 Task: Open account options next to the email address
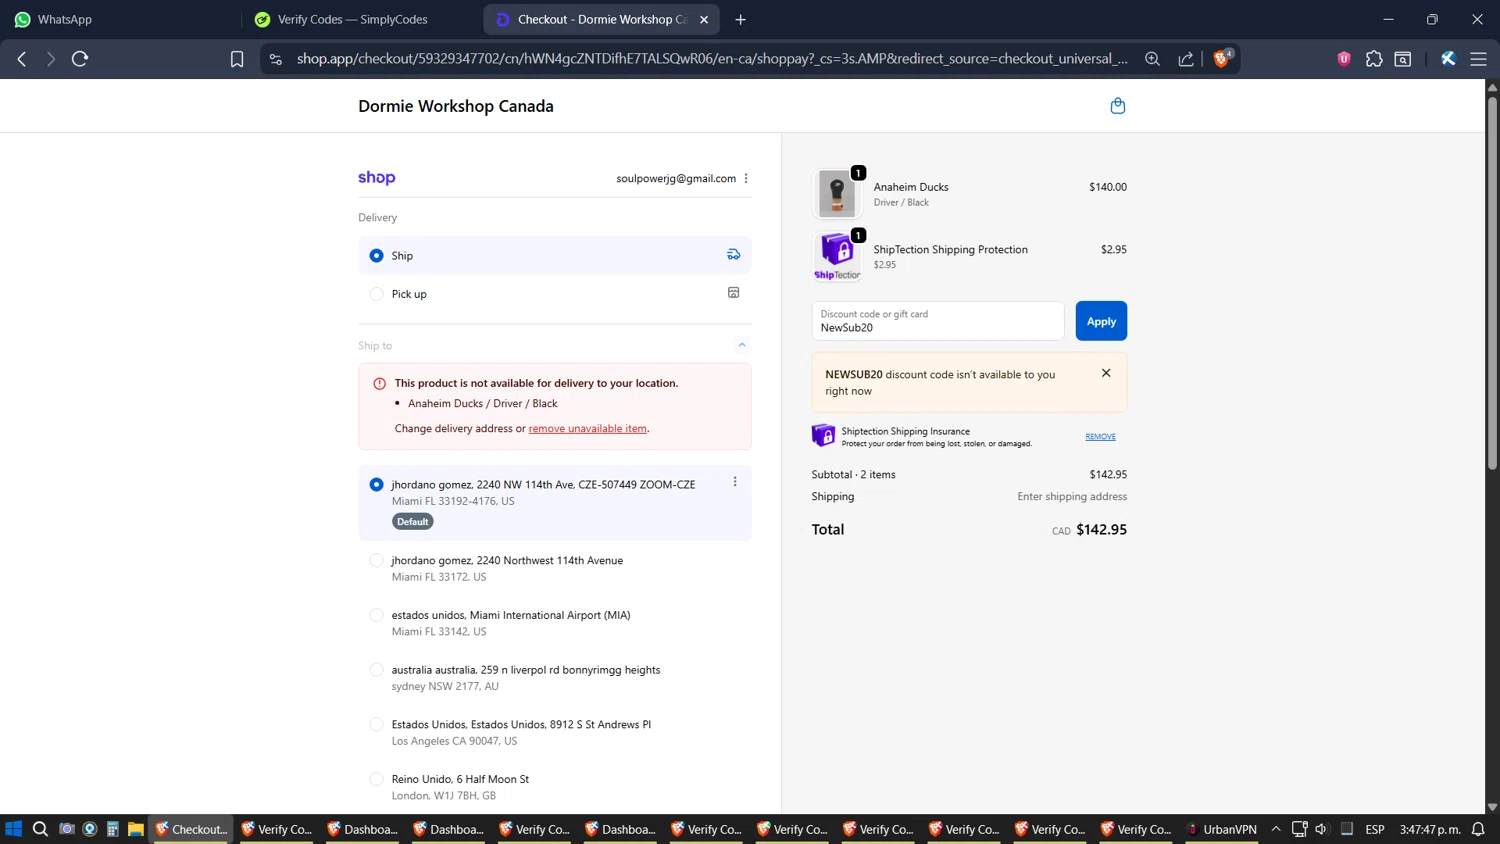(x=746, y=178)
